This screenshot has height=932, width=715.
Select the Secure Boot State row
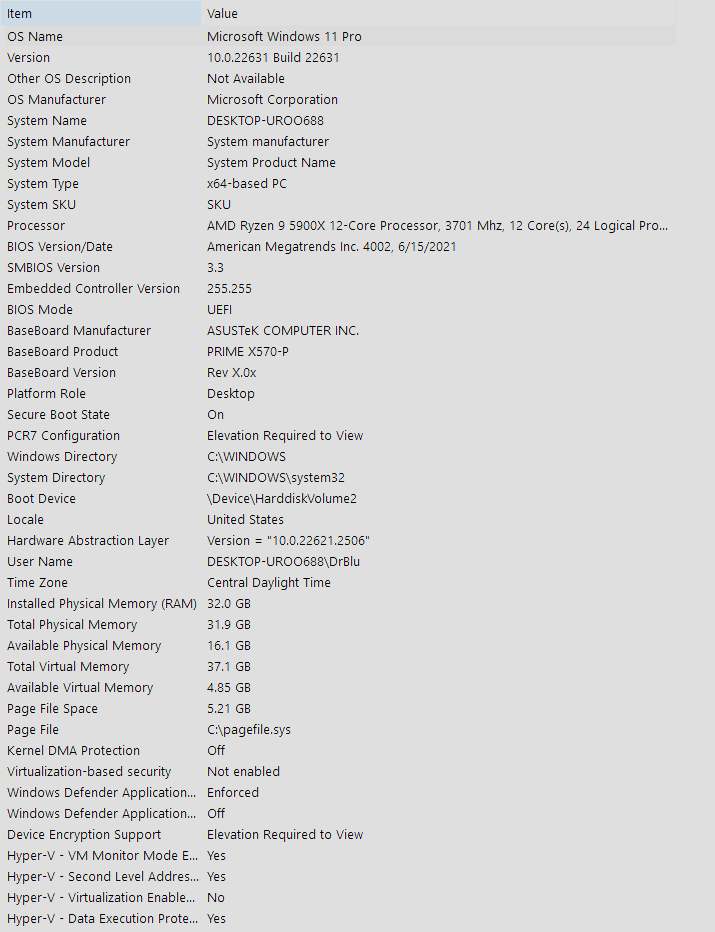point(338,414)
